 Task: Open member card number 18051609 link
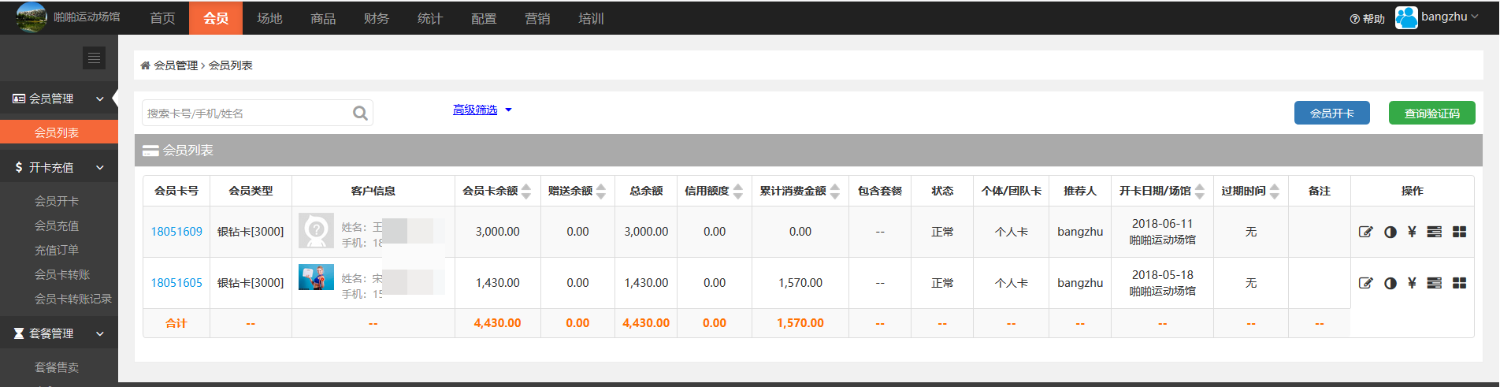click(177, 232)
